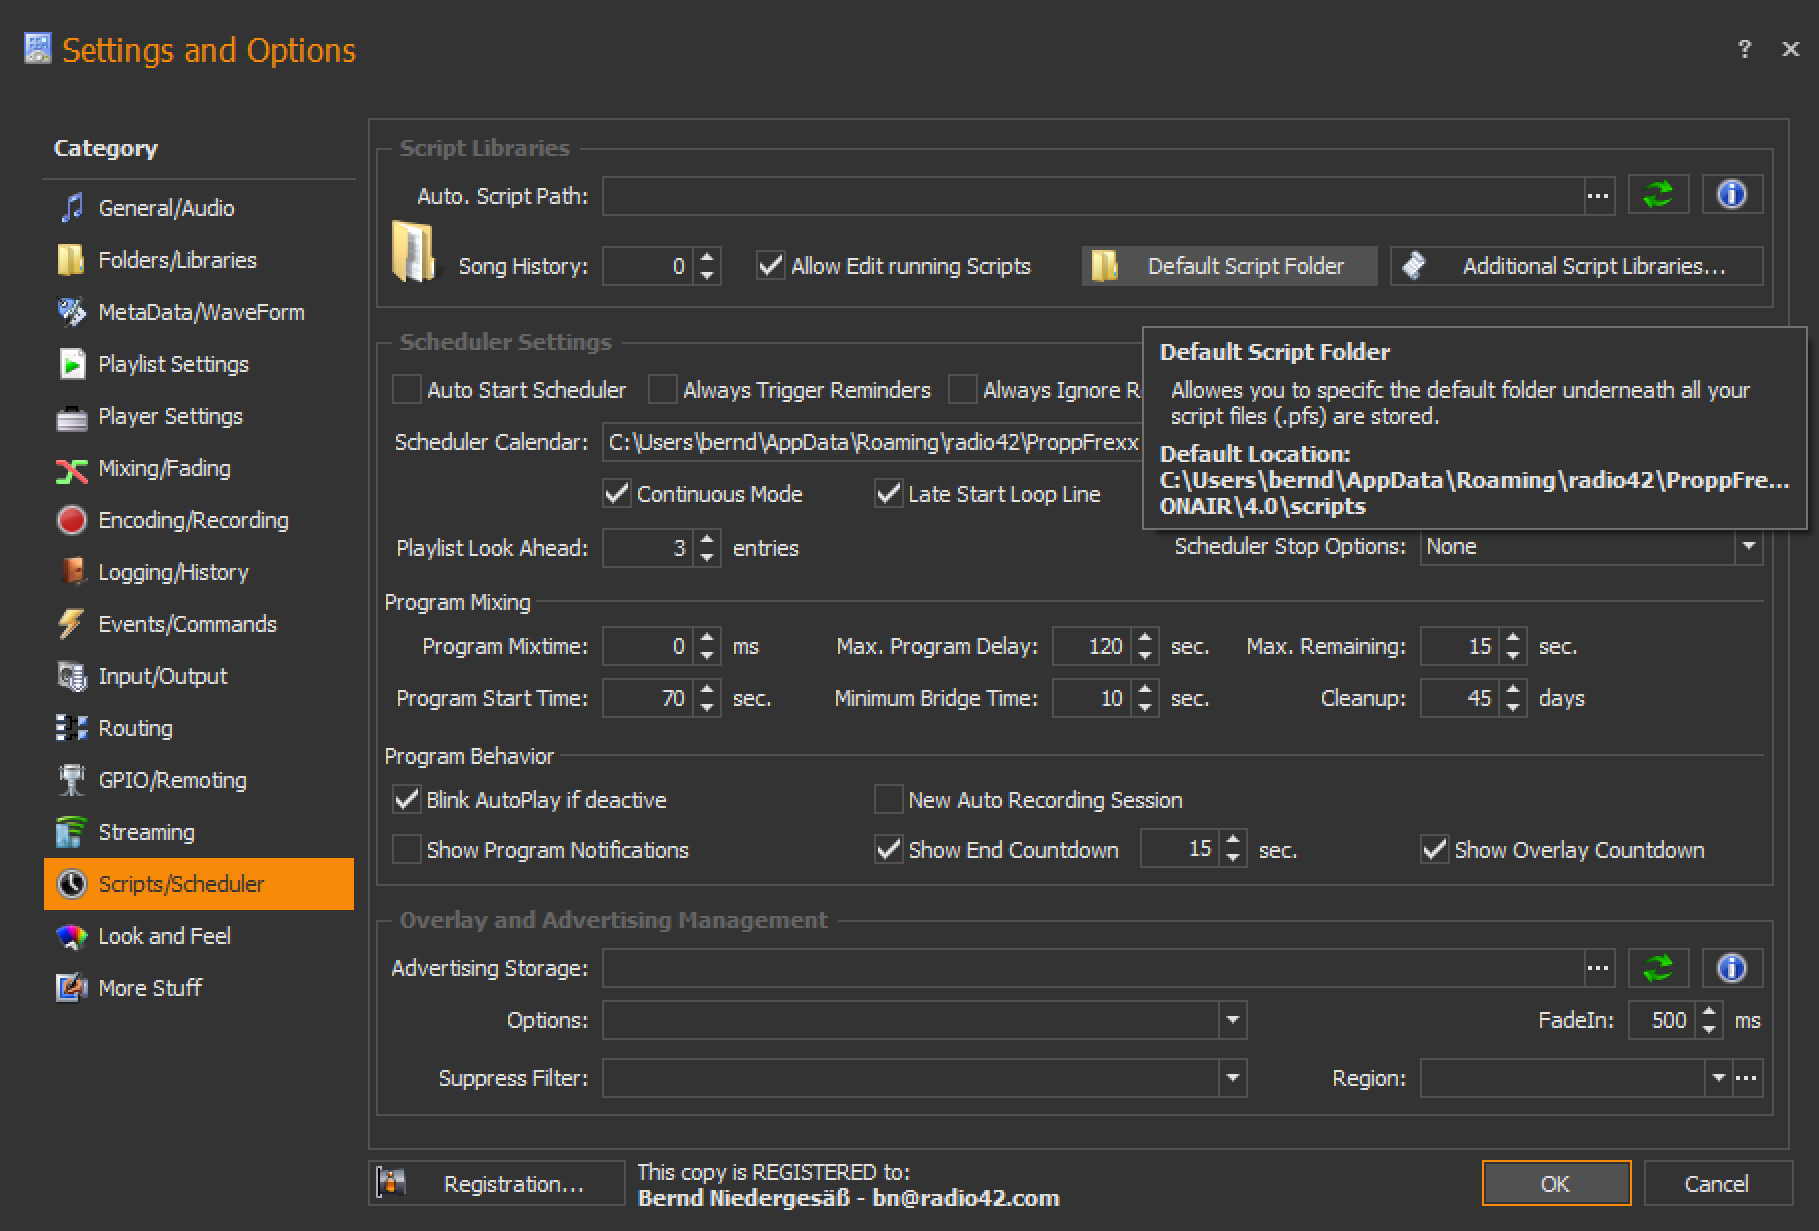This screenshot has height=1231, width=1819.
Task: Click the info icon beside Advertising Storage
Action: [1732, 968]
